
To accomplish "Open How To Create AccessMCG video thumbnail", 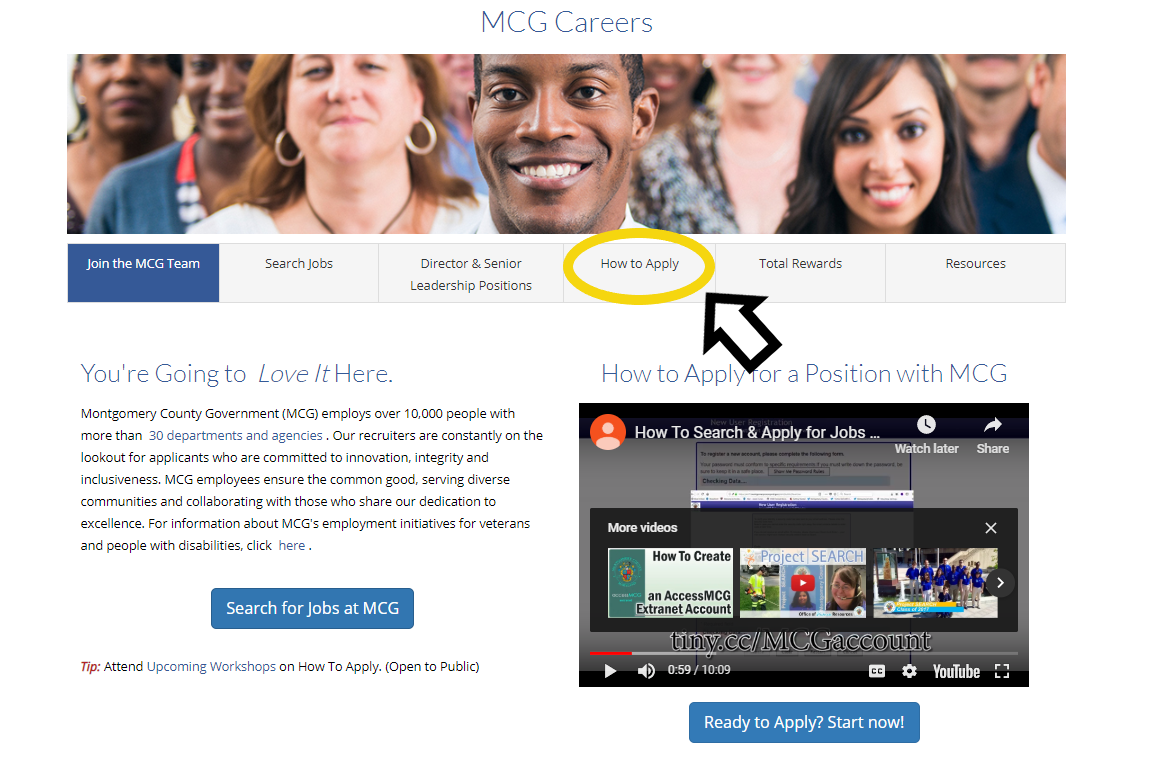I will [670, 582].
